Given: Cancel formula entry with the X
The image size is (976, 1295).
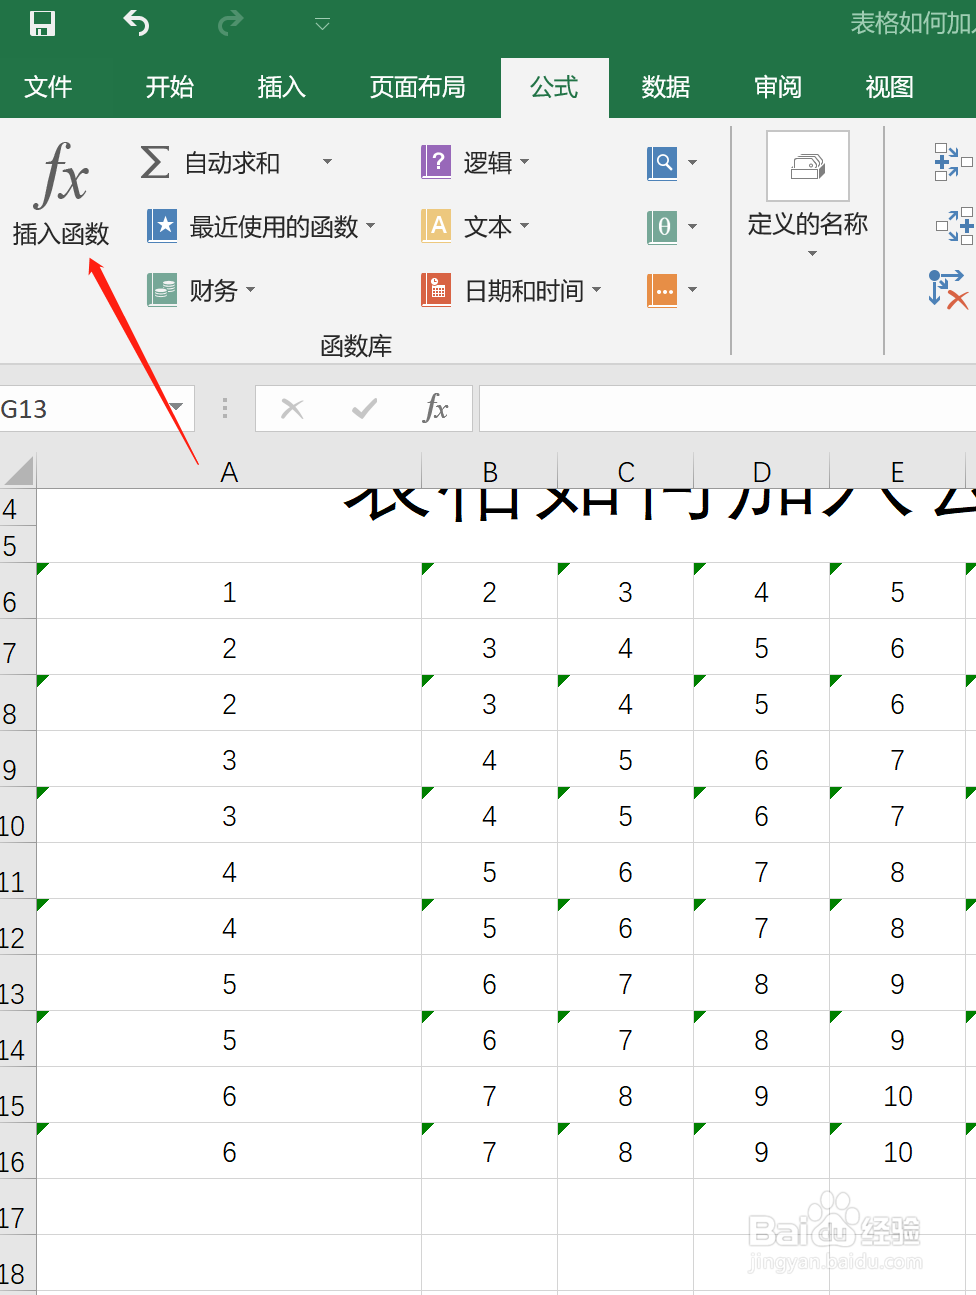Looking at the screenshot, I should point(291,408).
